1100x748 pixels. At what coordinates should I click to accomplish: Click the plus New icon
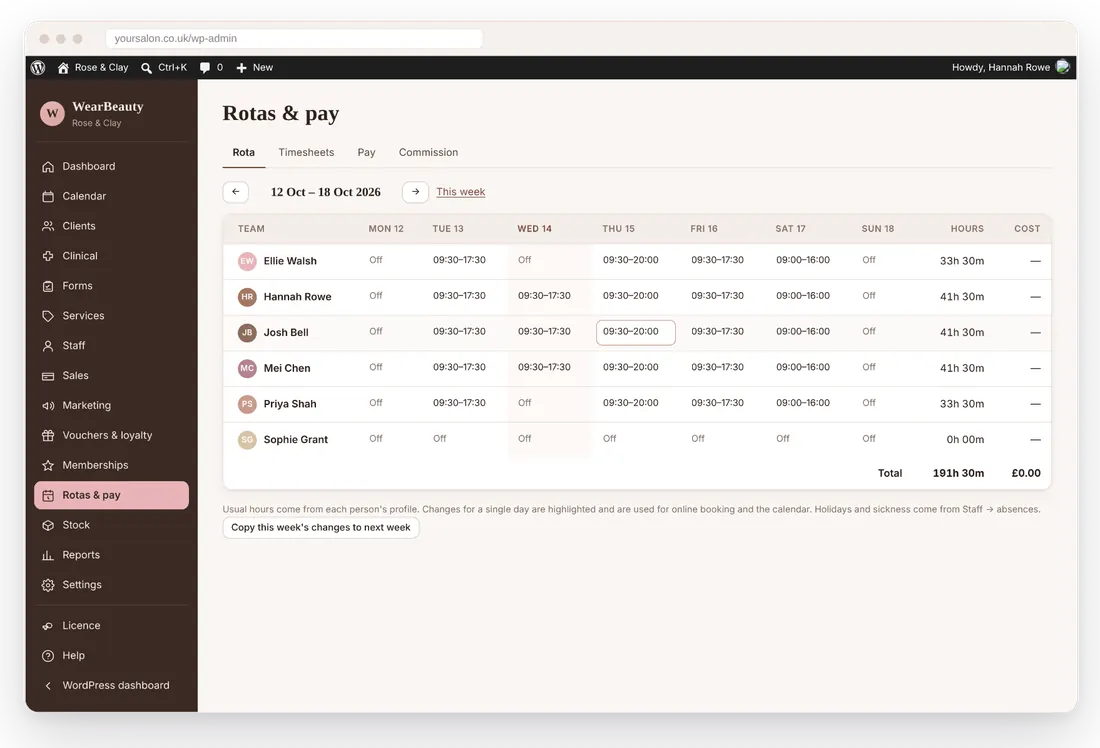[x=241, y=67]
